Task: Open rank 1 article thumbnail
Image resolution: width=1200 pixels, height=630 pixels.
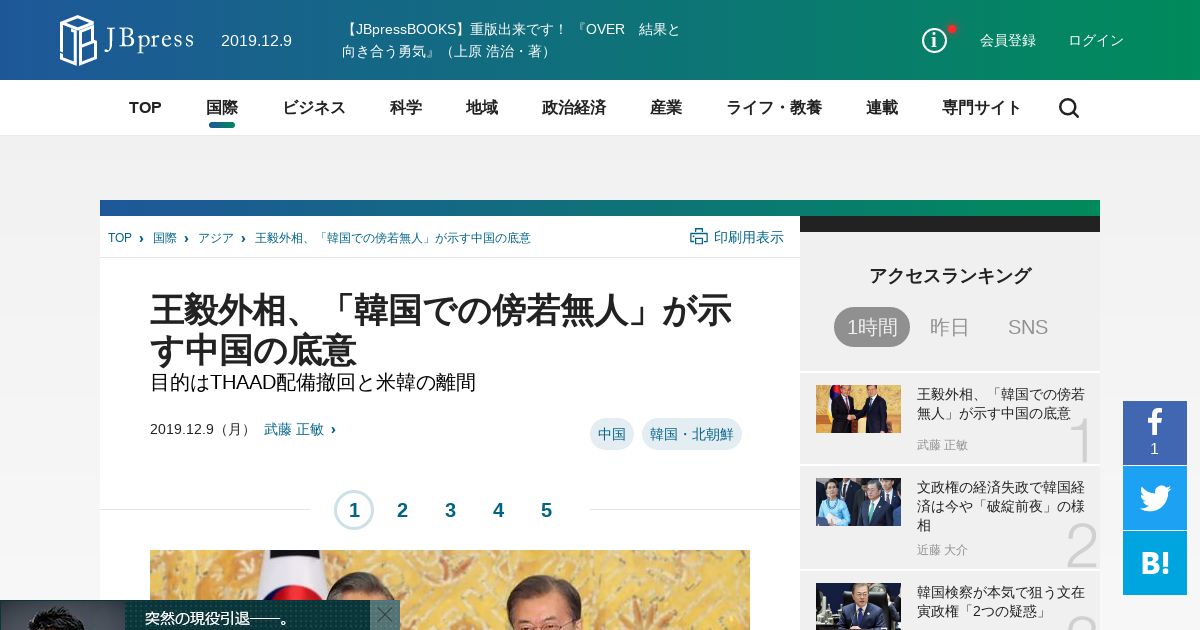Action: click(x=858, y=409)
